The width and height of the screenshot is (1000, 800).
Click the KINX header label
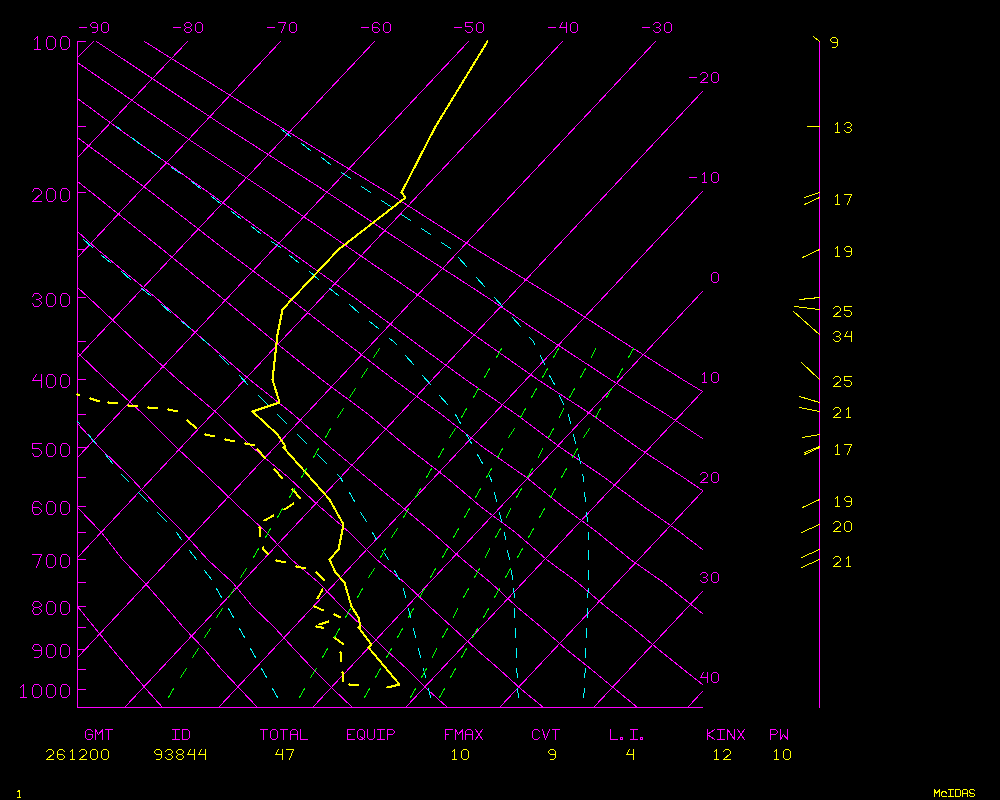click(x=726, y=735)
